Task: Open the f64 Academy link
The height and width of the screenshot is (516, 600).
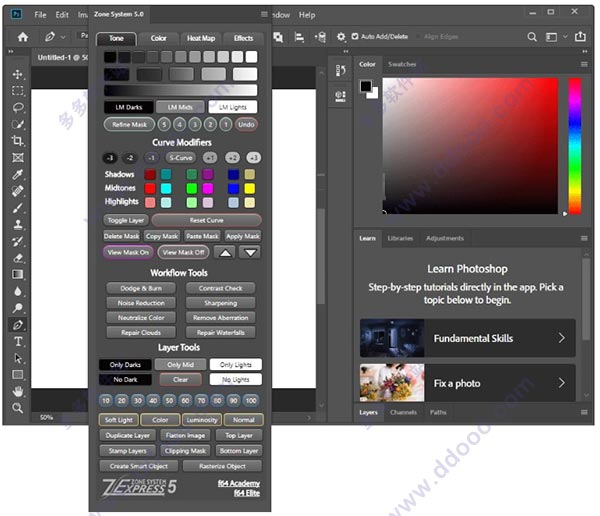Action: point(239,483)
